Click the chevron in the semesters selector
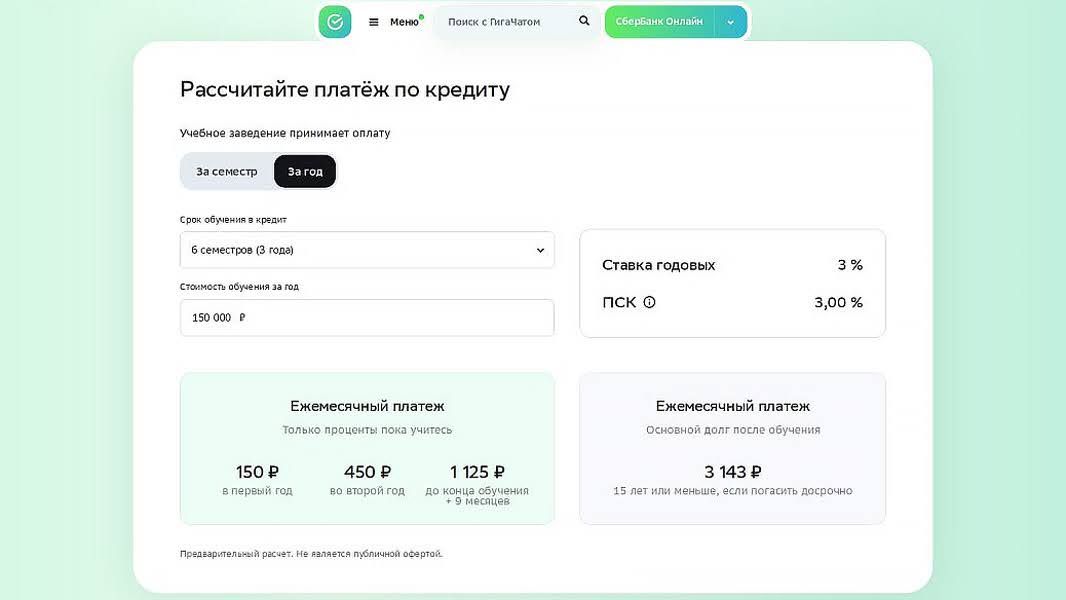Viewport: 1066px width, 600px height. click(x=540, y=250)
